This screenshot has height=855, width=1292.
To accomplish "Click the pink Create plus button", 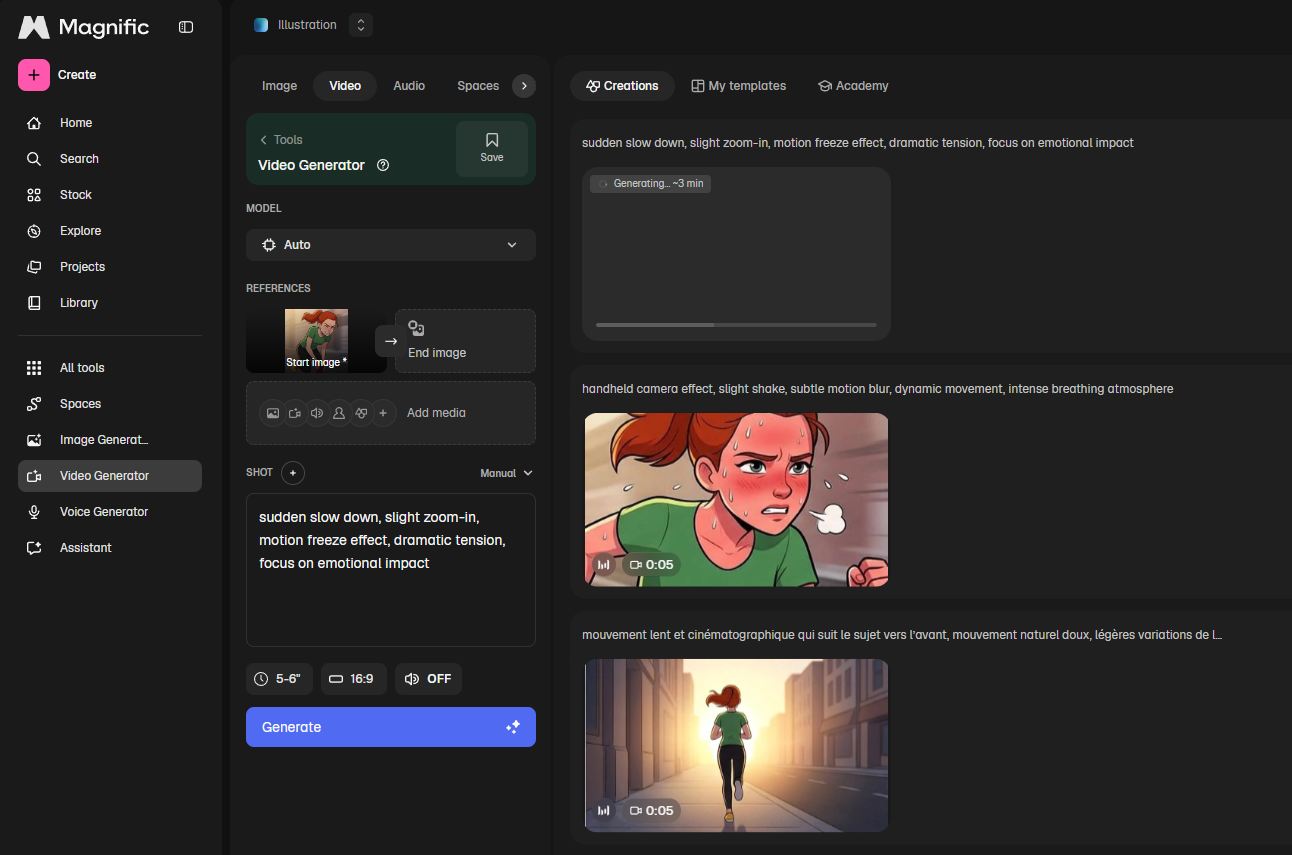I will [x=34, y=75].
